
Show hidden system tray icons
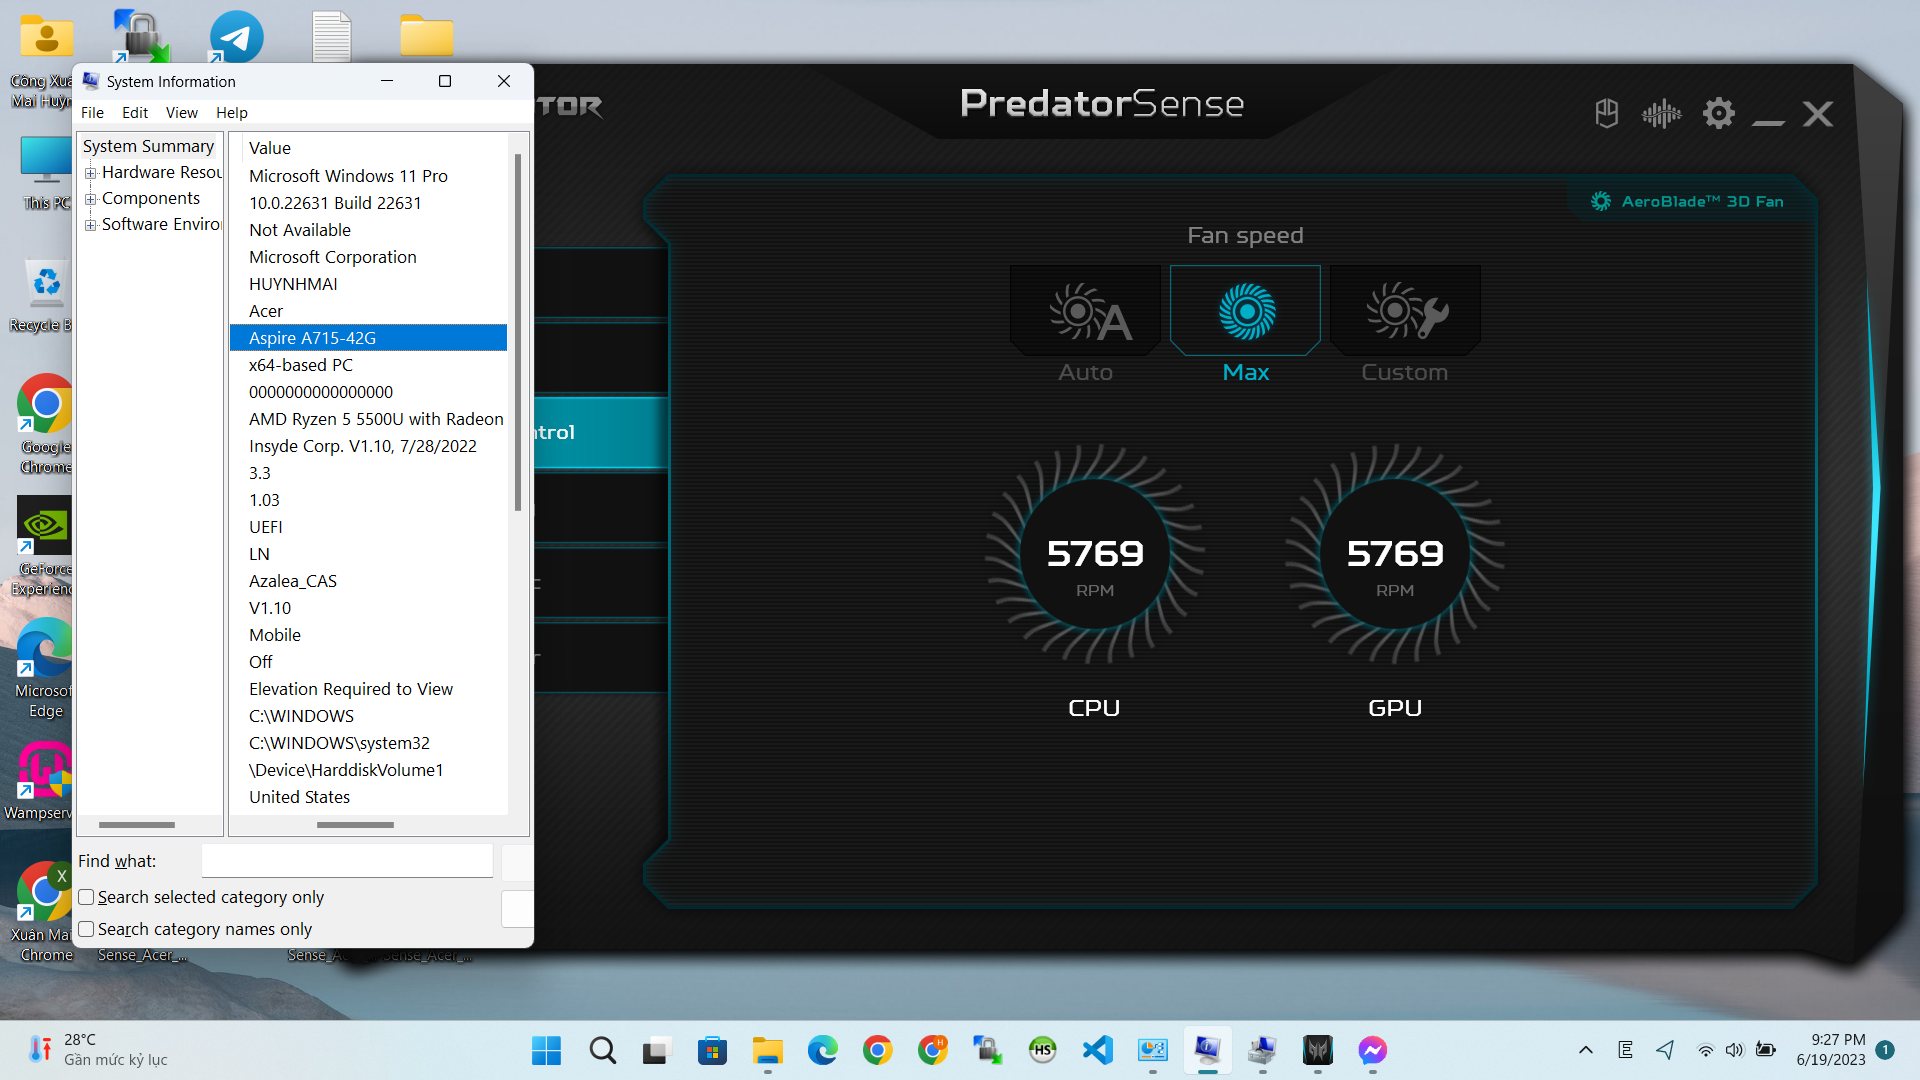tap(1585, 1050)
